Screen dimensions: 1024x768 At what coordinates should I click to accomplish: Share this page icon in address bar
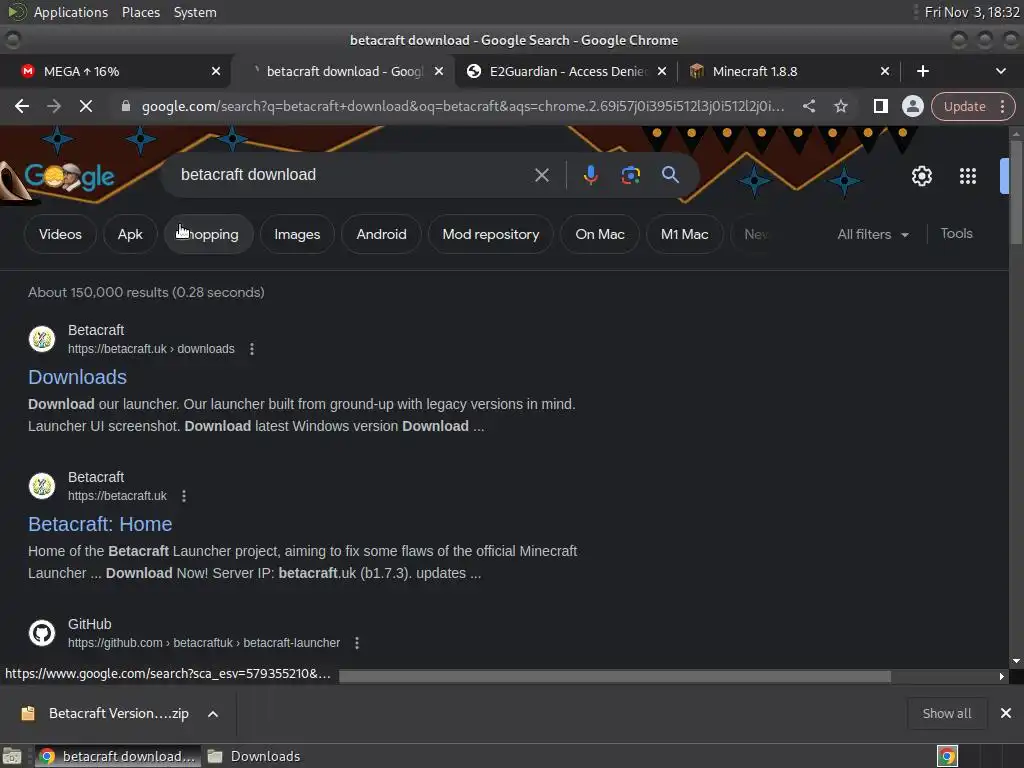pos(808,106)
